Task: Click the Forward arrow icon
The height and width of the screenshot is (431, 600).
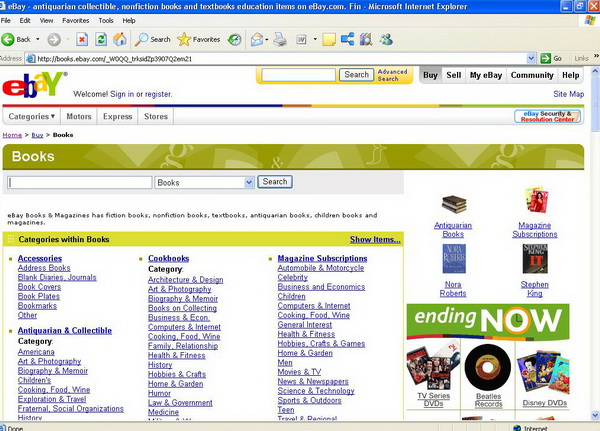Action: point(54,39)
